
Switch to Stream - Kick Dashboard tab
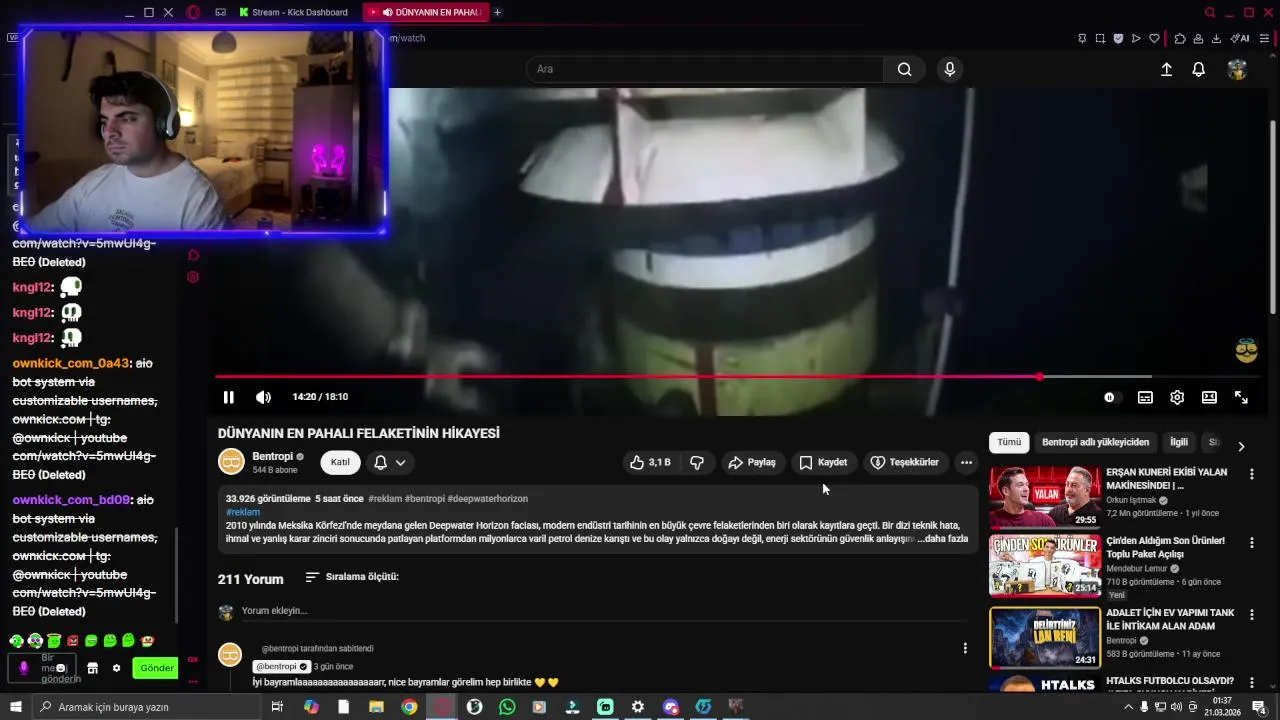coord(294,12)
